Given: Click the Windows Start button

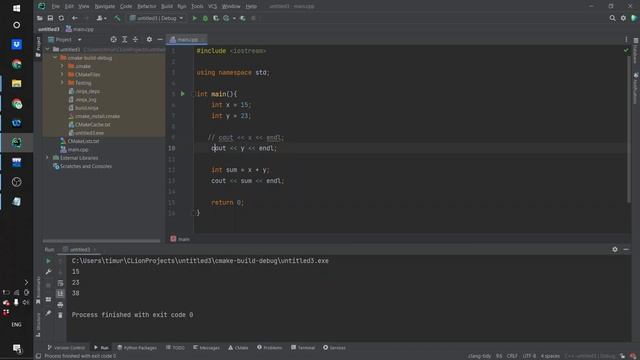Looking at the screenshot, I should (x=16, y=8).
